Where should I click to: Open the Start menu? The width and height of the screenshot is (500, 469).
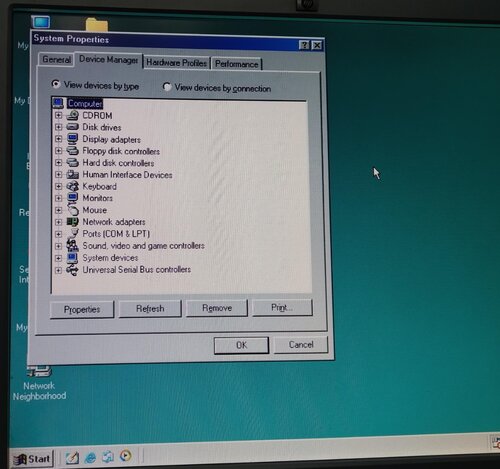(x=32, y=459)
